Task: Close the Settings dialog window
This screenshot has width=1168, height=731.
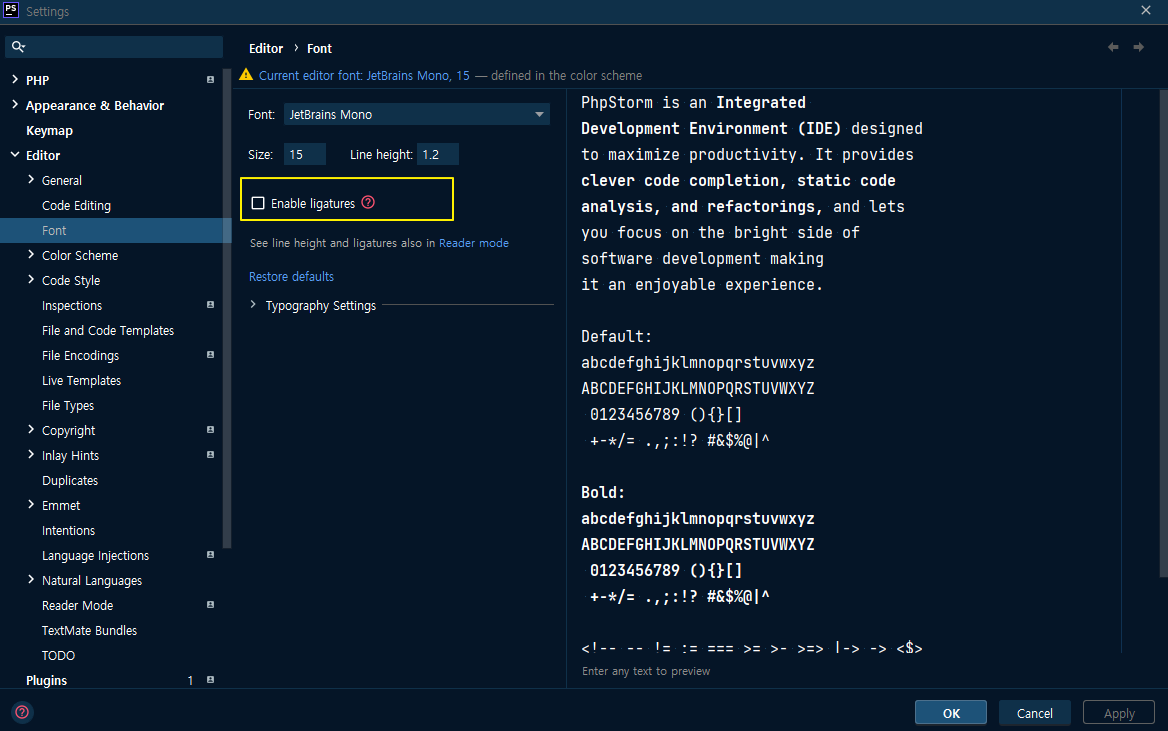Action: click(x=1146, y=10)
